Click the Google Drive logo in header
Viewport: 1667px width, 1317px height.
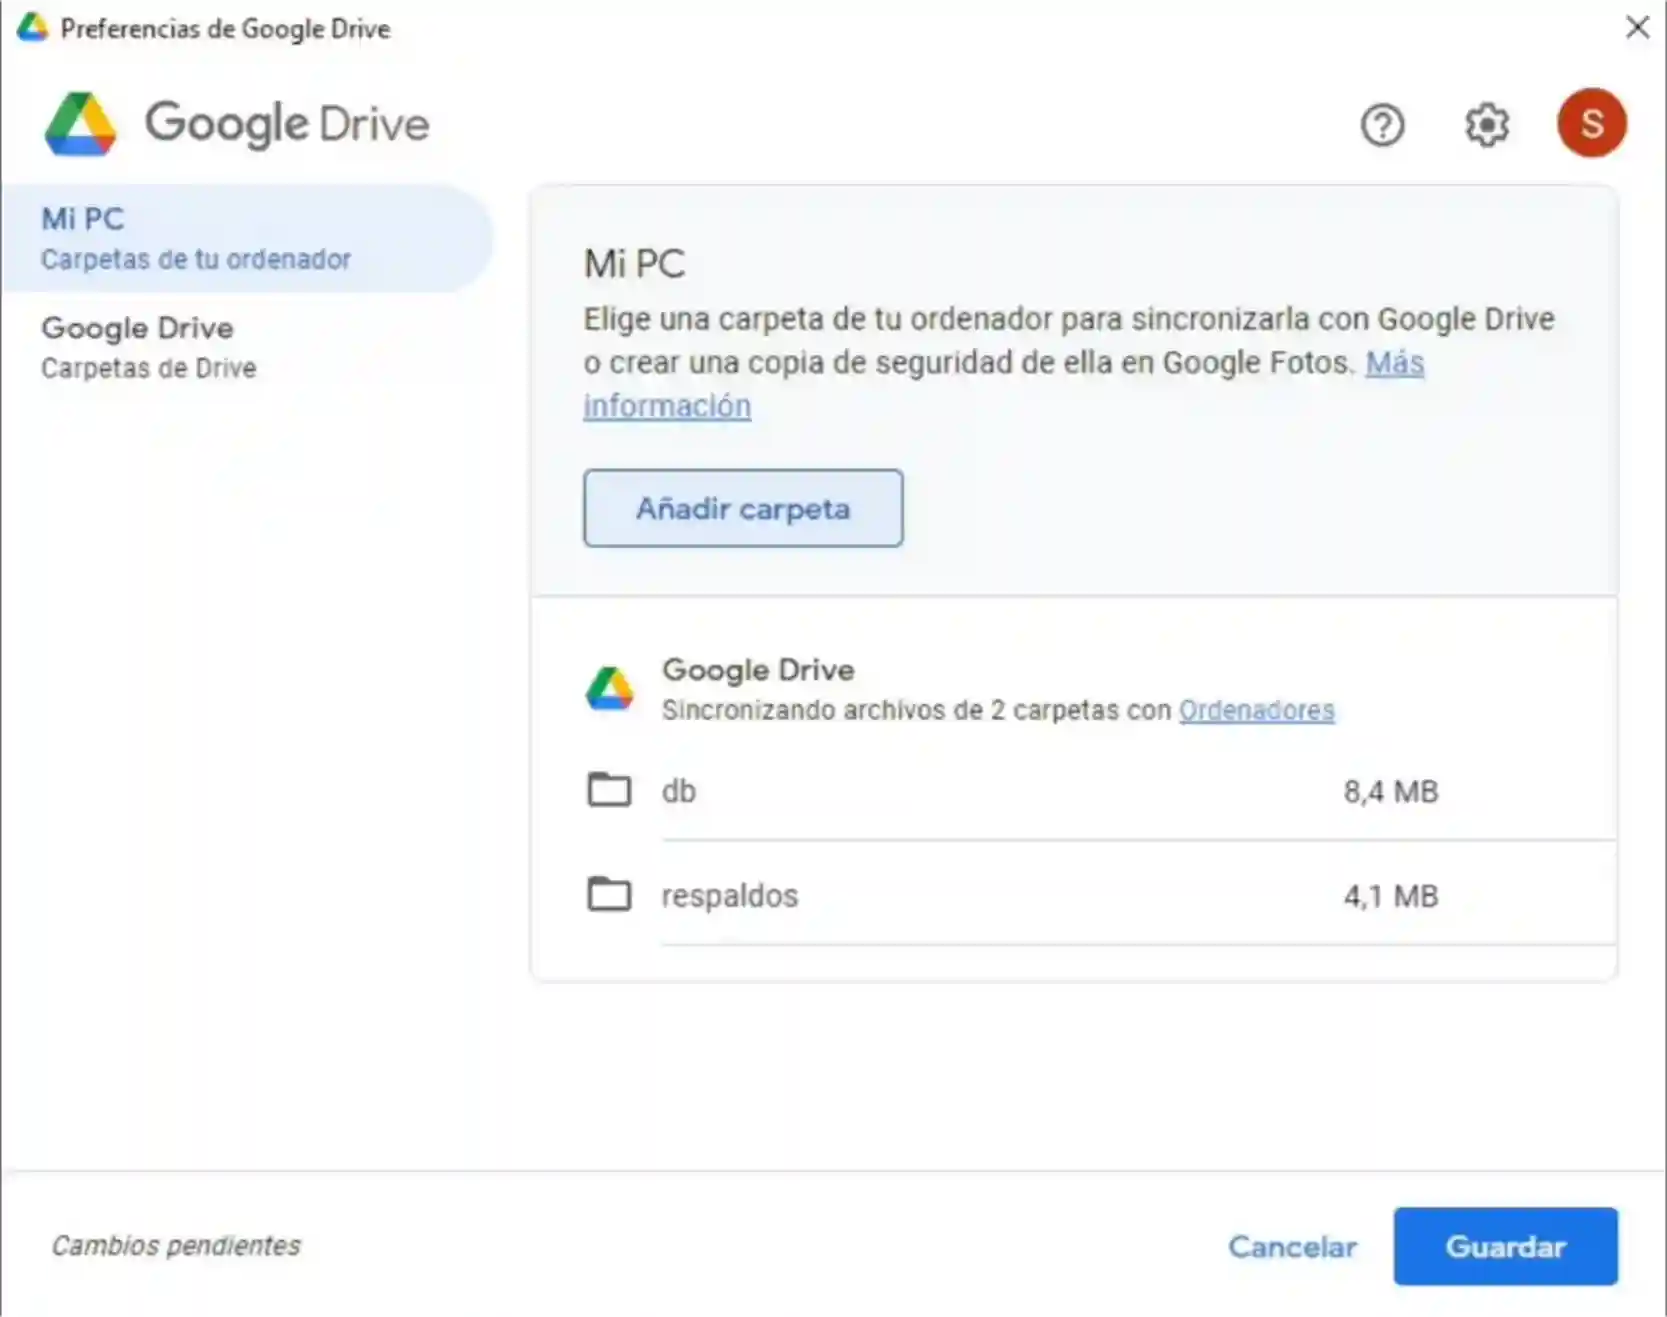click(x=237, y=124)
